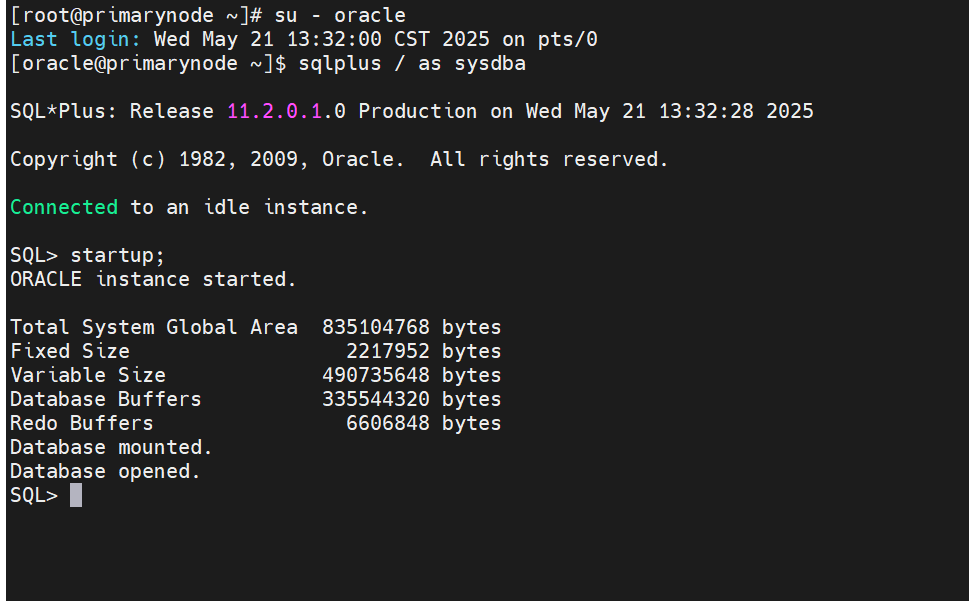Click the "sqlplus / as sysdba" command
Screen dimensions: 969x601
(x=412, y=63)
